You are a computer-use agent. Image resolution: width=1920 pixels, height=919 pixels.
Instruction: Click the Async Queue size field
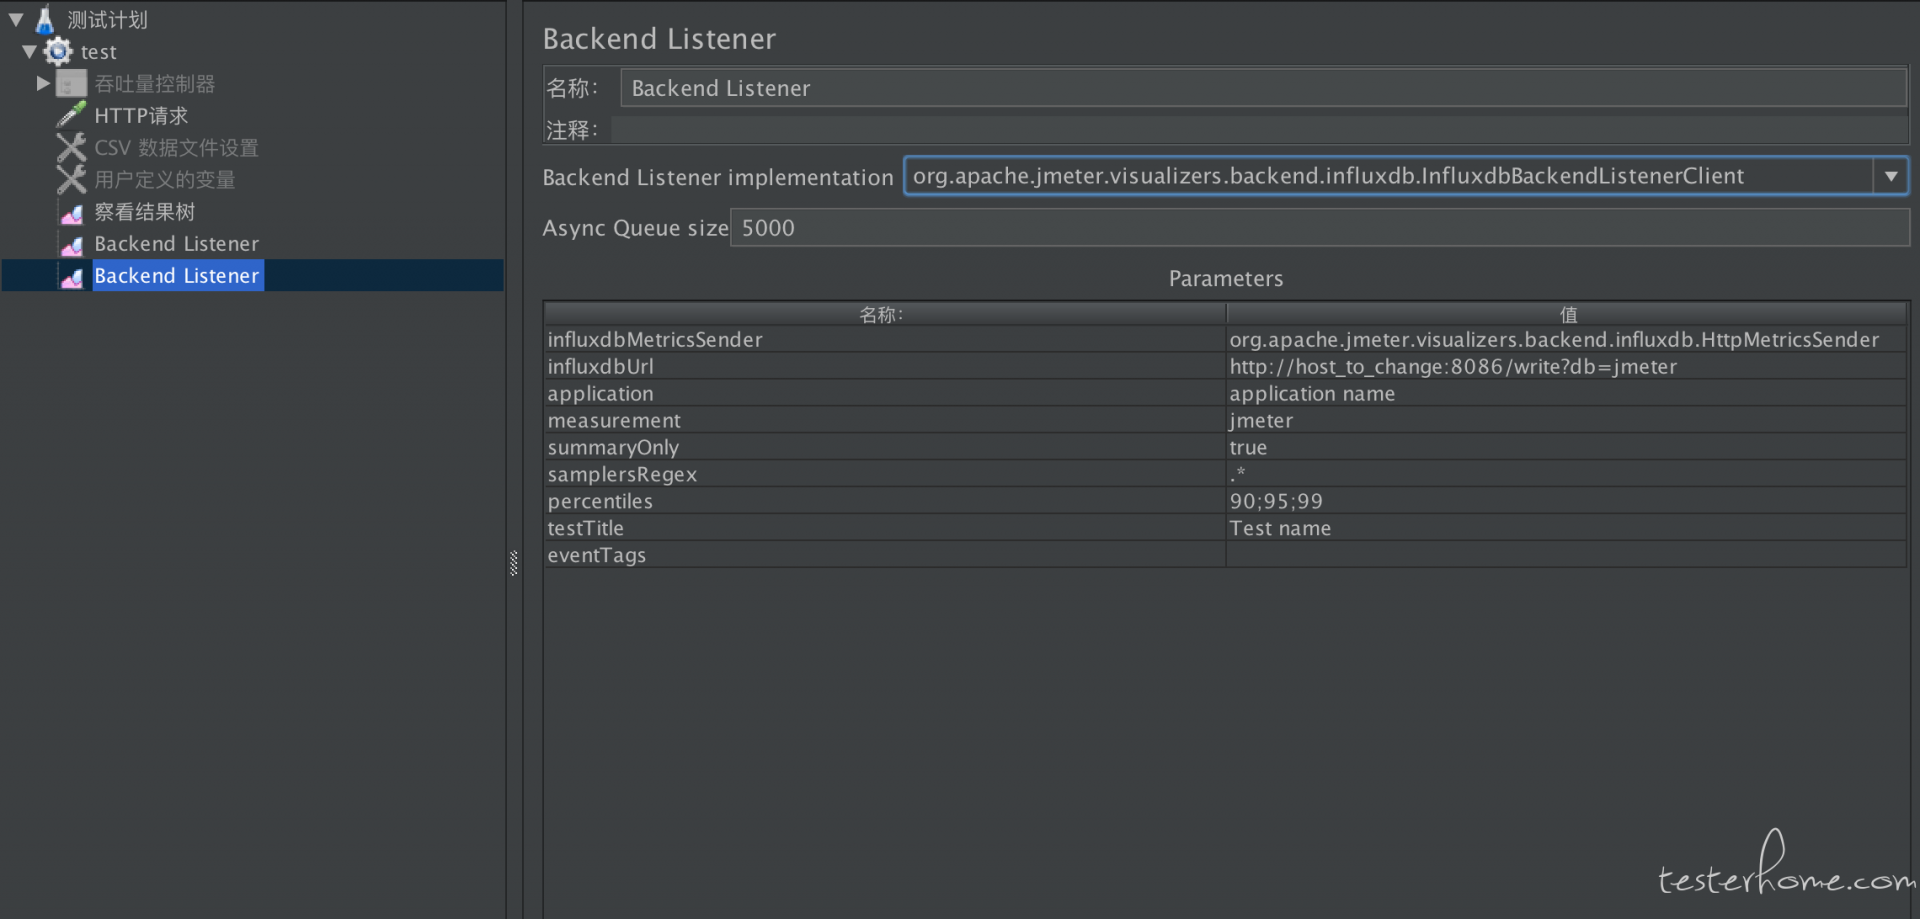click(1318, 228)
